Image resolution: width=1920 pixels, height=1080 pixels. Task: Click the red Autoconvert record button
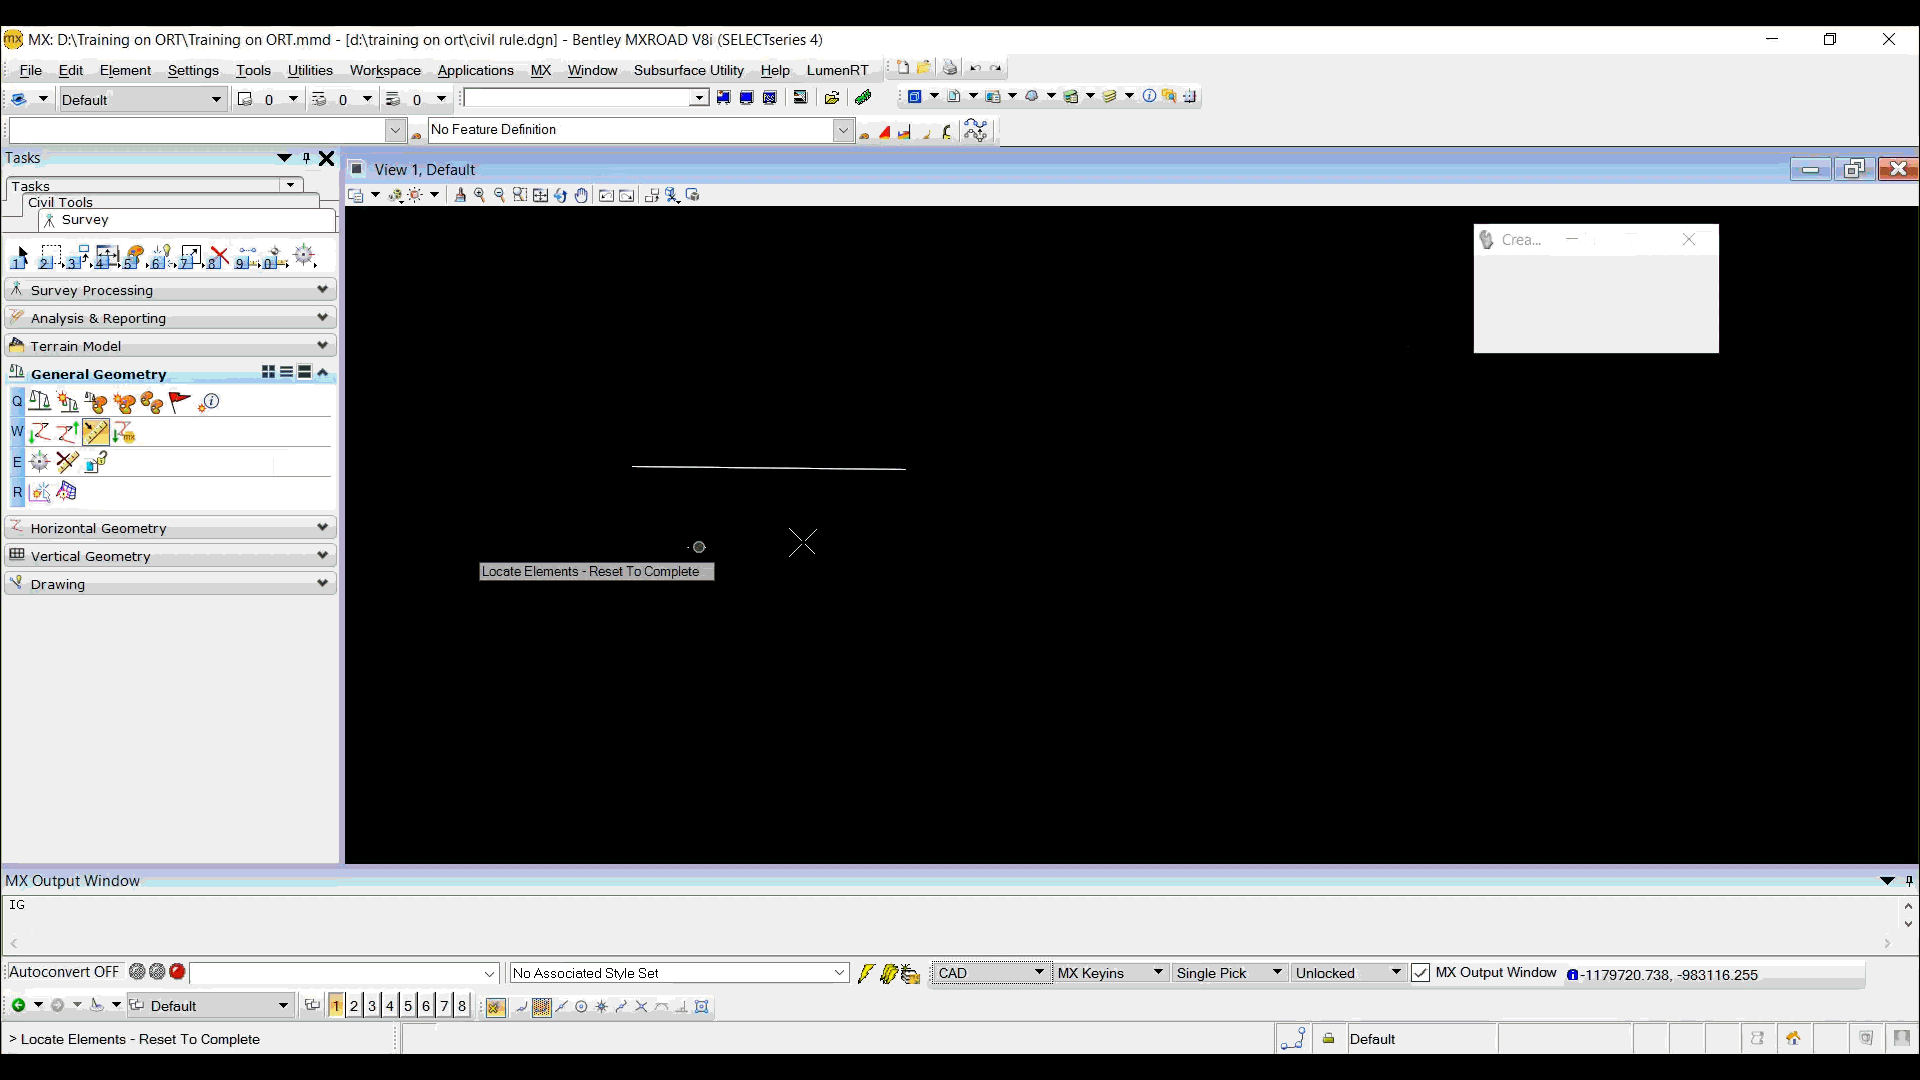tap(178, 972)
